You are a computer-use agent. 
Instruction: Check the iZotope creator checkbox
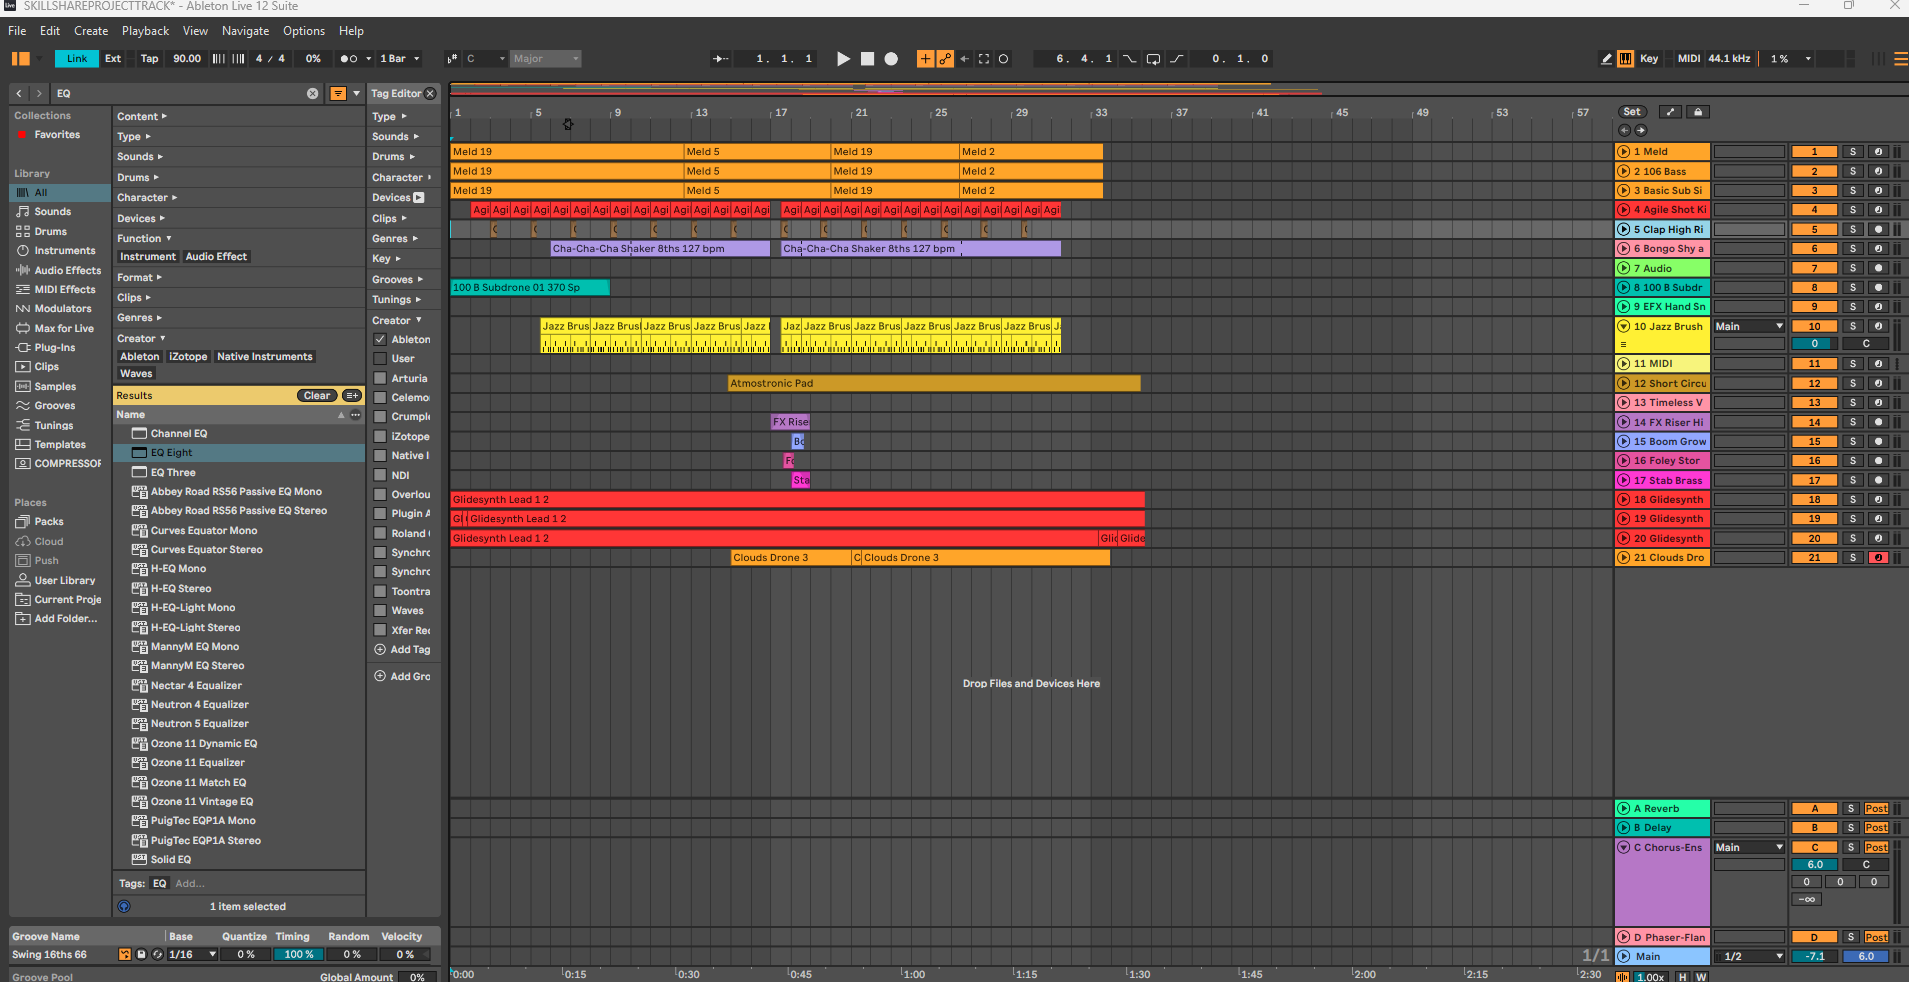[x=380, y=436]
